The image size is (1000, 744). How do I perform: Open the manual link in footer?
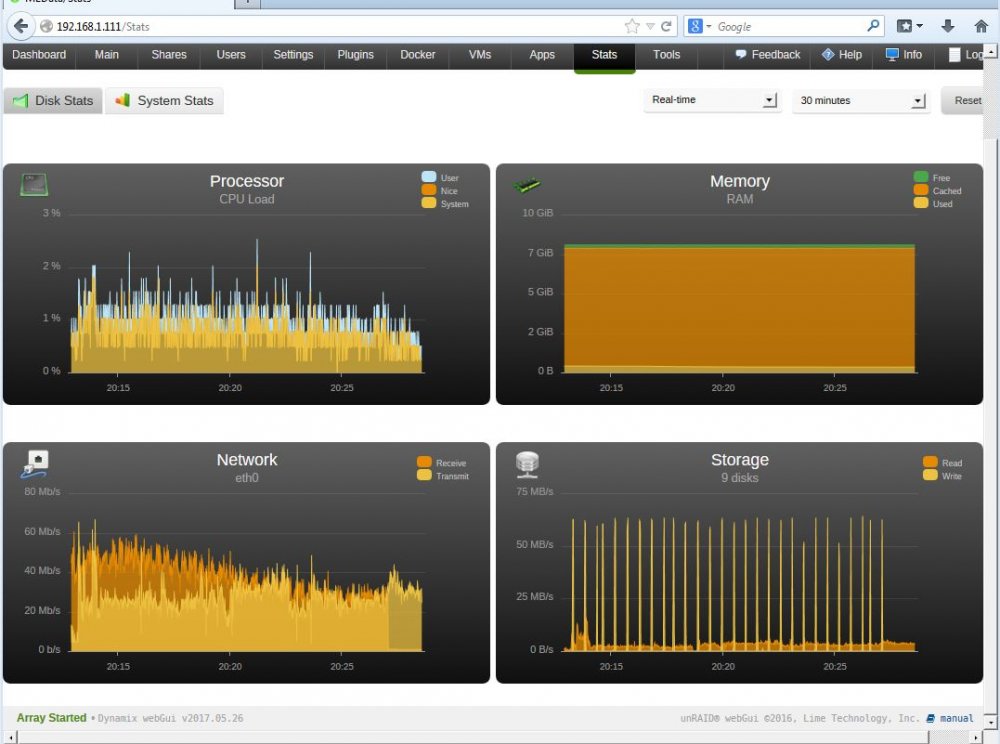957,718
